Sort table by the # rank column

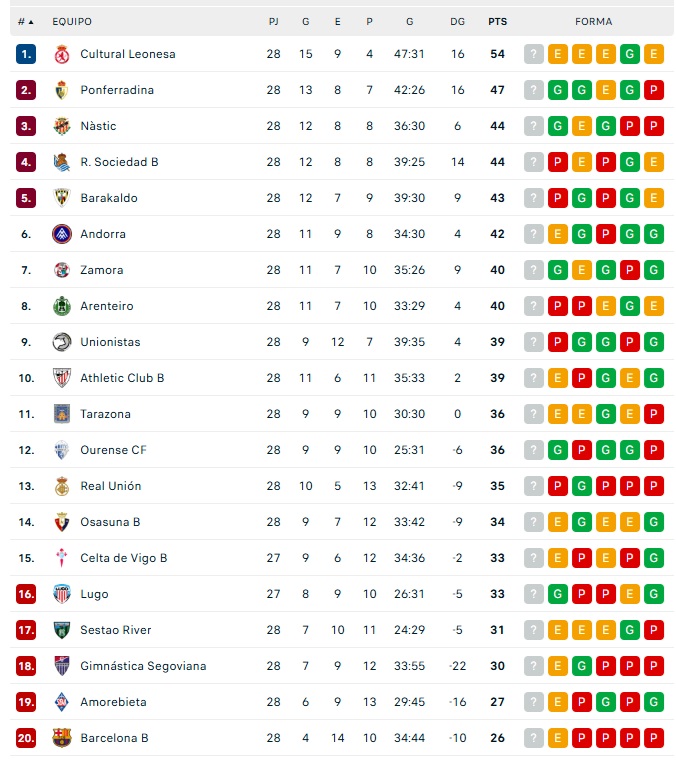[25, 21]
